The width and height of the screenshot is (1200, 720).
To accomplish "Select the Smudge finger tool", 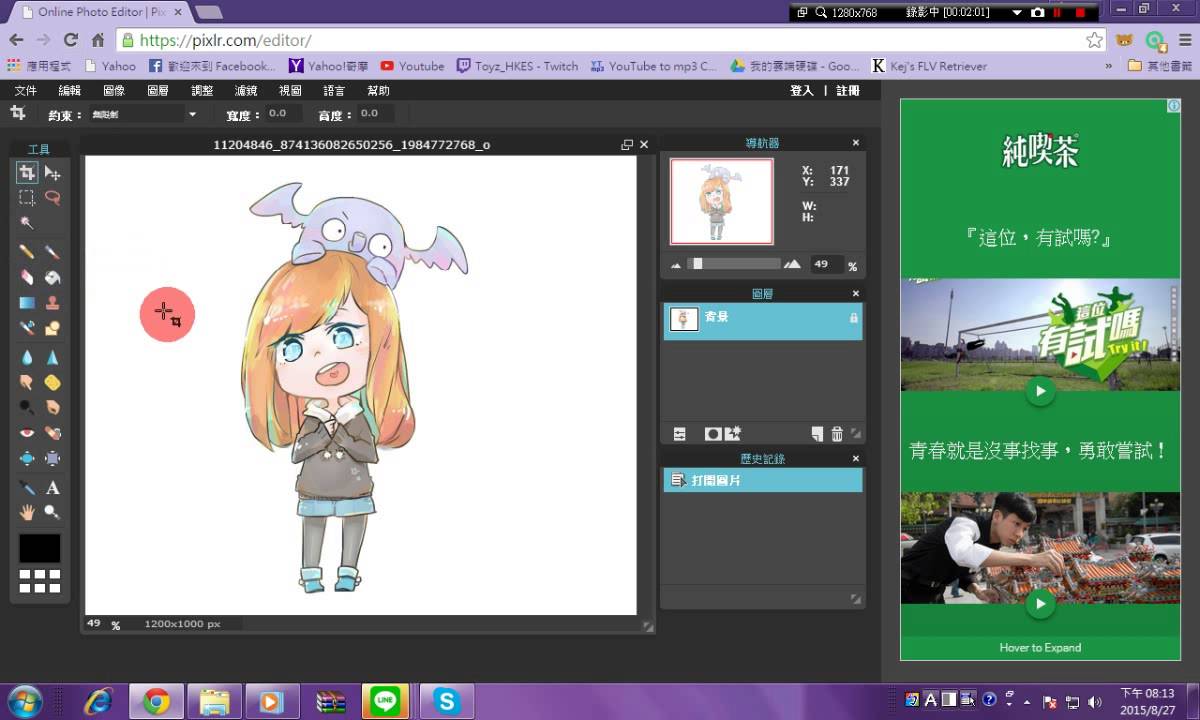I will tap(27, 382).
